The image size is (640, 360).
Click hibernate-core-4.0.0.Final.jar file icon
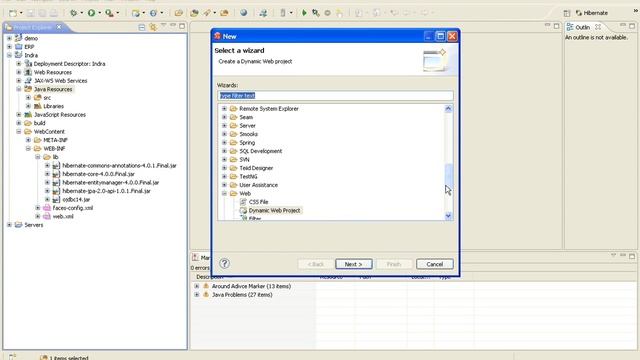tap(56, 174)
